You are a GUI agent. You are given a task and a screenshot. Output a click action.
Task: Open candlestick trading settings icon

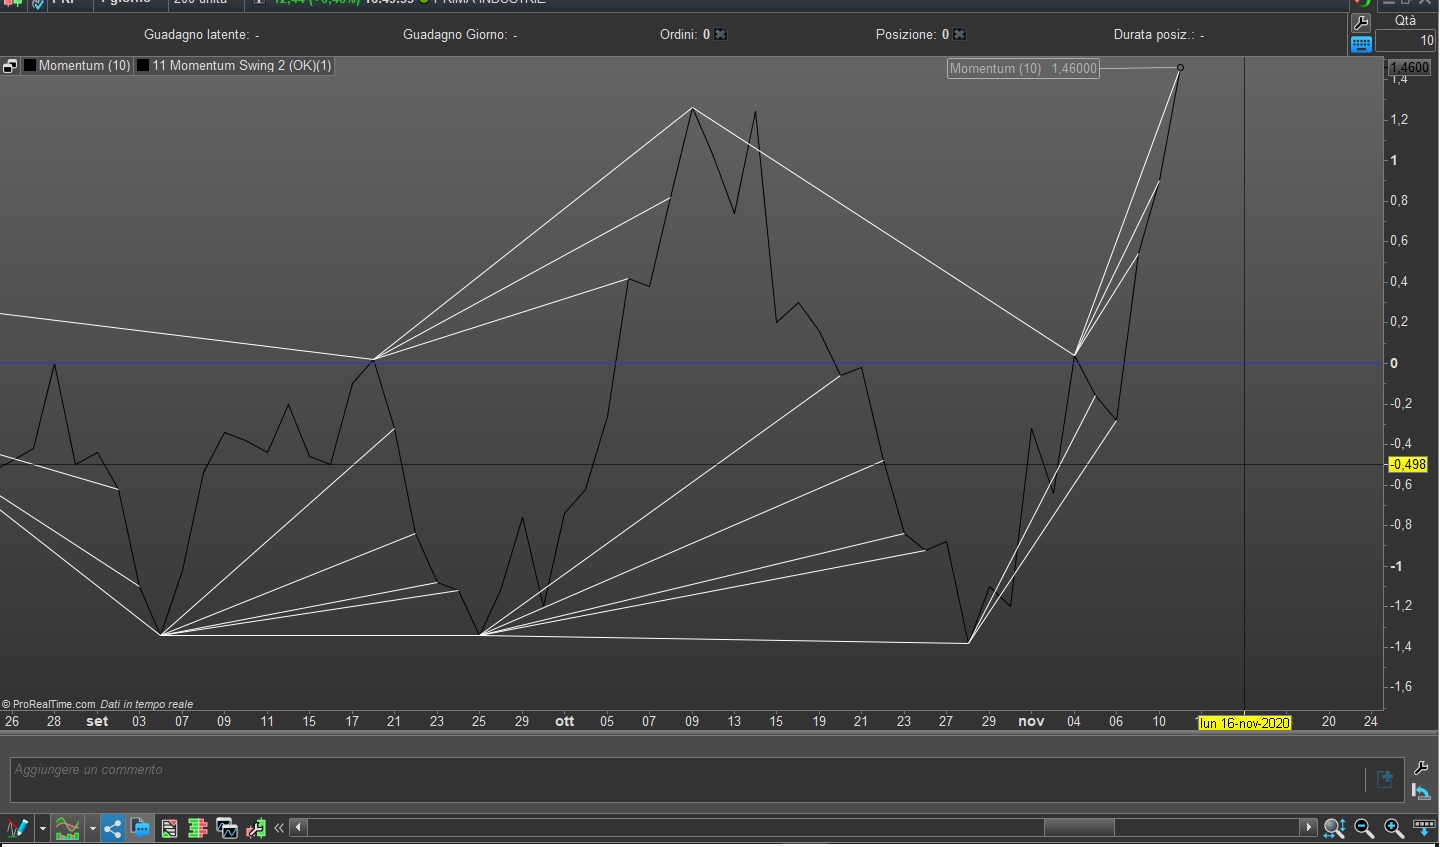click(256, 828)
